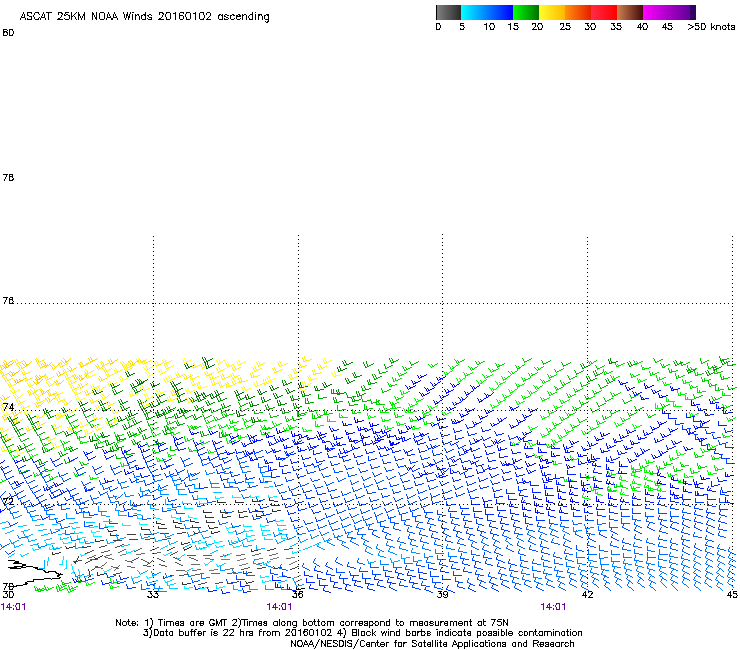Click the legend value 10
This screenshot has height=650, width=740.
point(489,27)
